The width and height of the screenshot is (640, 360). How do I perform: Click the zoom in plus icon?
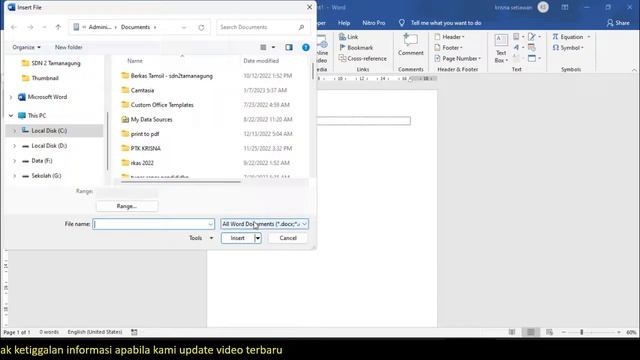click(619, 332)
